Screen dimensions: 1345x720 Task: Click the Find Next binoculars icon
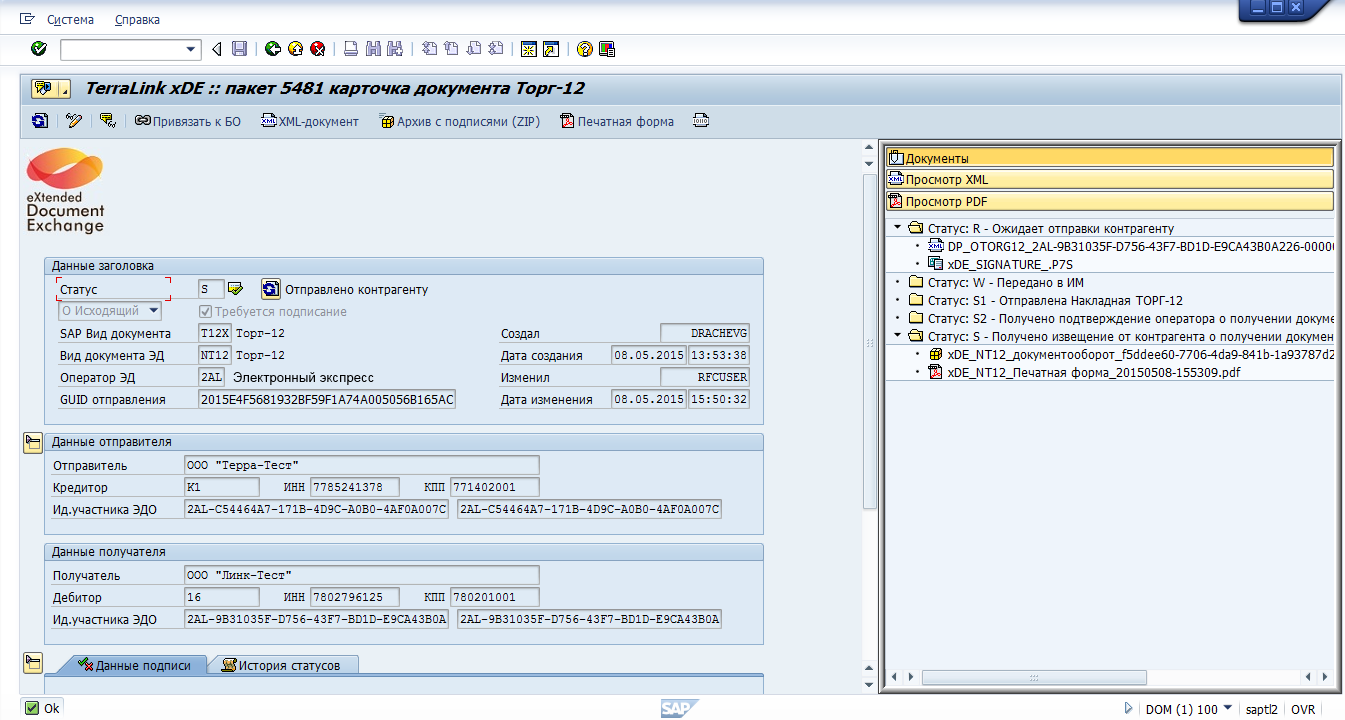pyautogui.click(x=395, y=49)
